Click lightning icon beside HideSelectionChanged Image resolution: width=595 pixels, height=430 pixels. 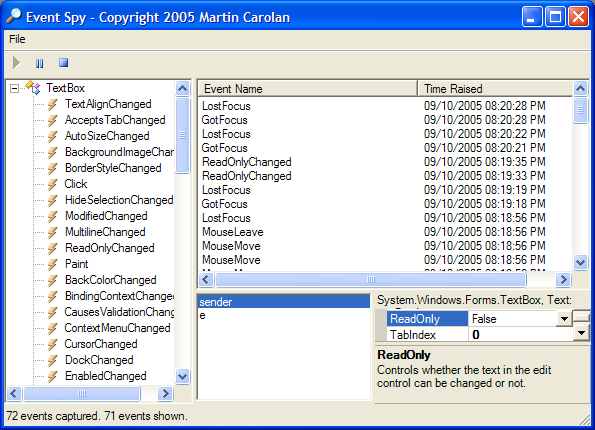click(x=53, y=200)
